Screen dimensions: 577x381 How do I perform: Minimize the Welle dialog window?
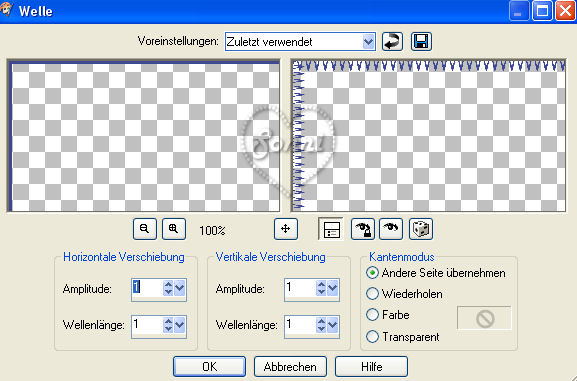coord(518,11)
